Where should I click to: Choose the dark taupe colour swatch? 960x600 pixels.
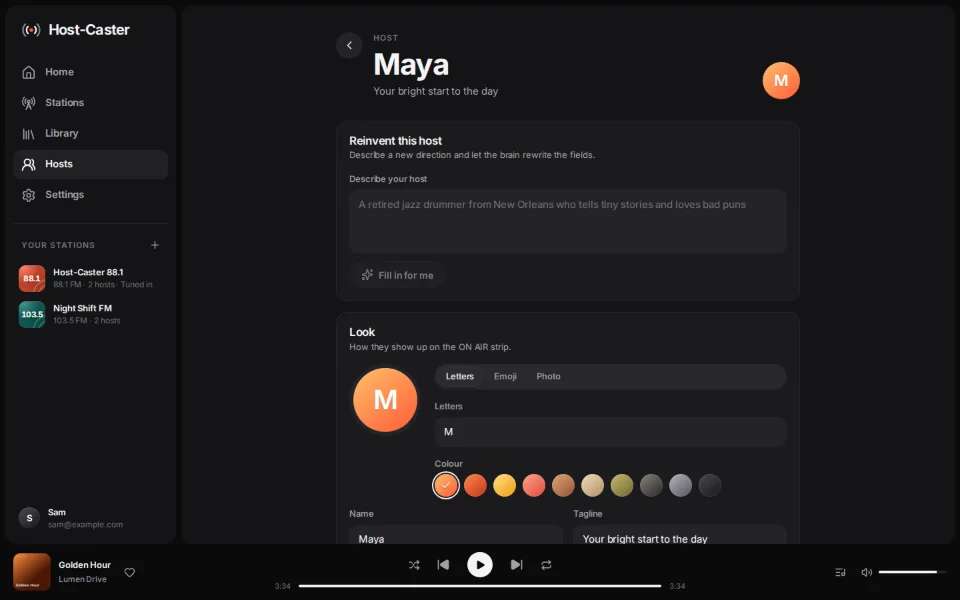651,486
